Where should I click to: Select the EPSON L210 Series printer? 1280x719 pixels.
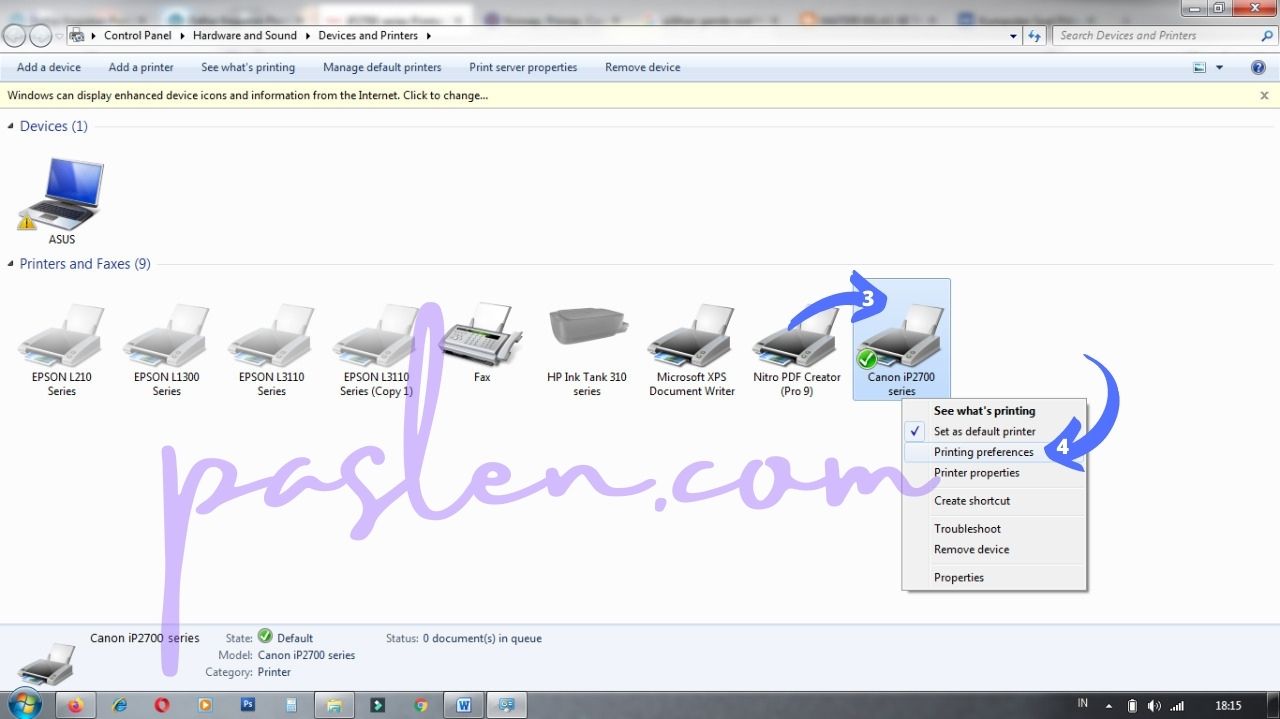(62, 336)
